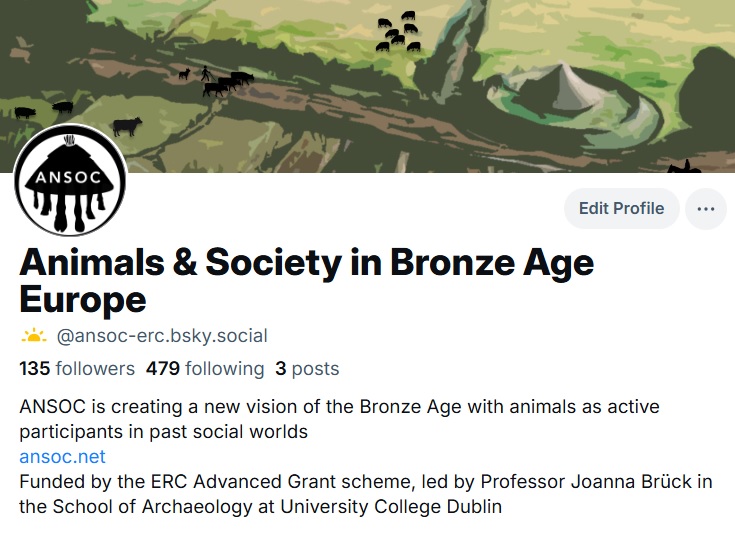Viewport: 735px width, 538px height.
Task: View the 135 followers list
Action: [x=77, y=368]
